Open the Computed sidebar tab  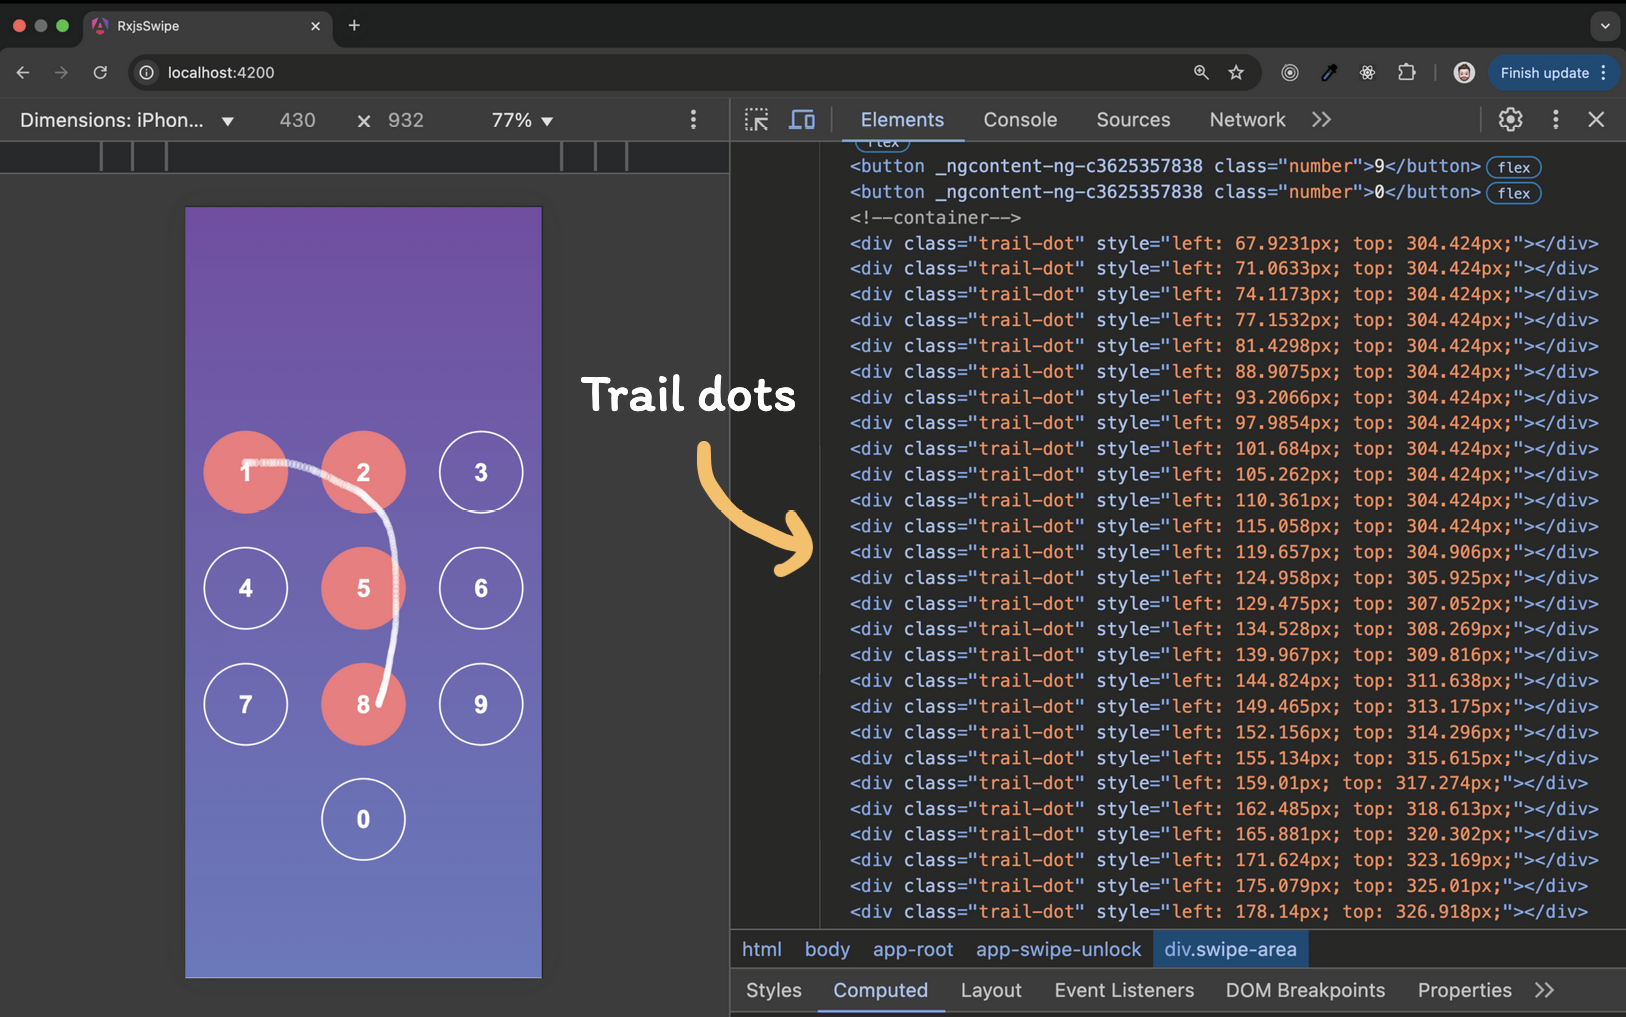(x=881, y=990)
